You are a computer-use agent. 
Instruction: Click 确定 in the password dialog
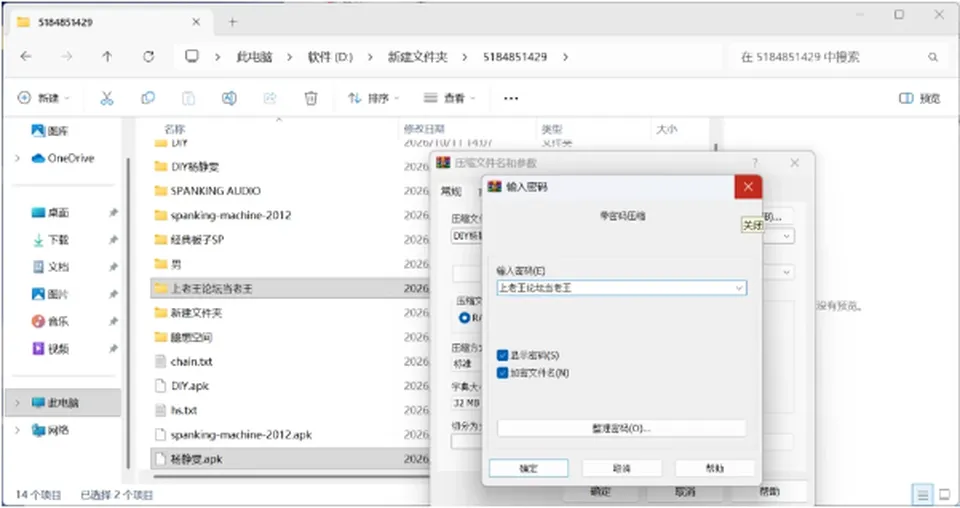coord(528,468)
